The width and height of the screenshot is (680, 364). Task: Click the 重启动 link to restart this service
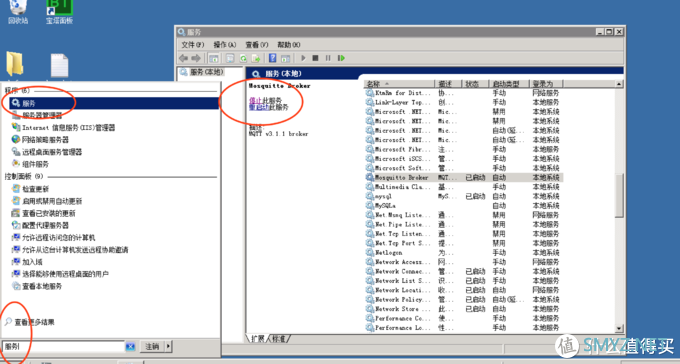(259, 107)
